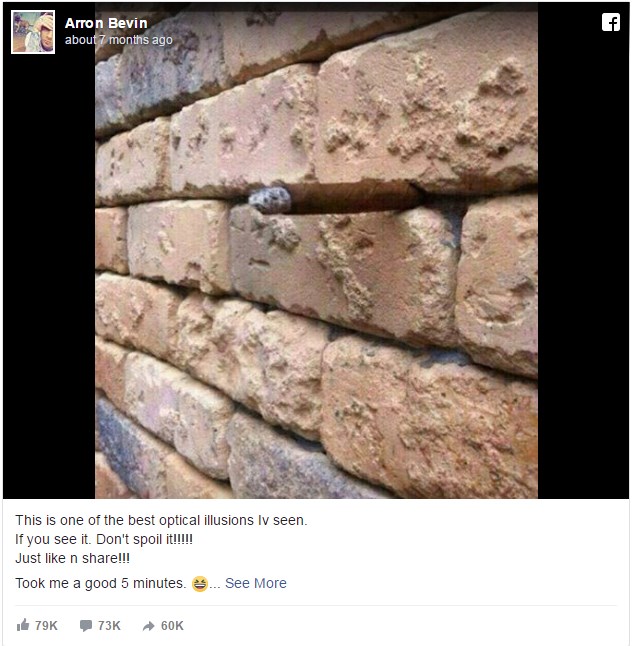Viewport: 633px width, 646px height.
Task: Click the 'Just like n share!!!' line
Action: 73,558
